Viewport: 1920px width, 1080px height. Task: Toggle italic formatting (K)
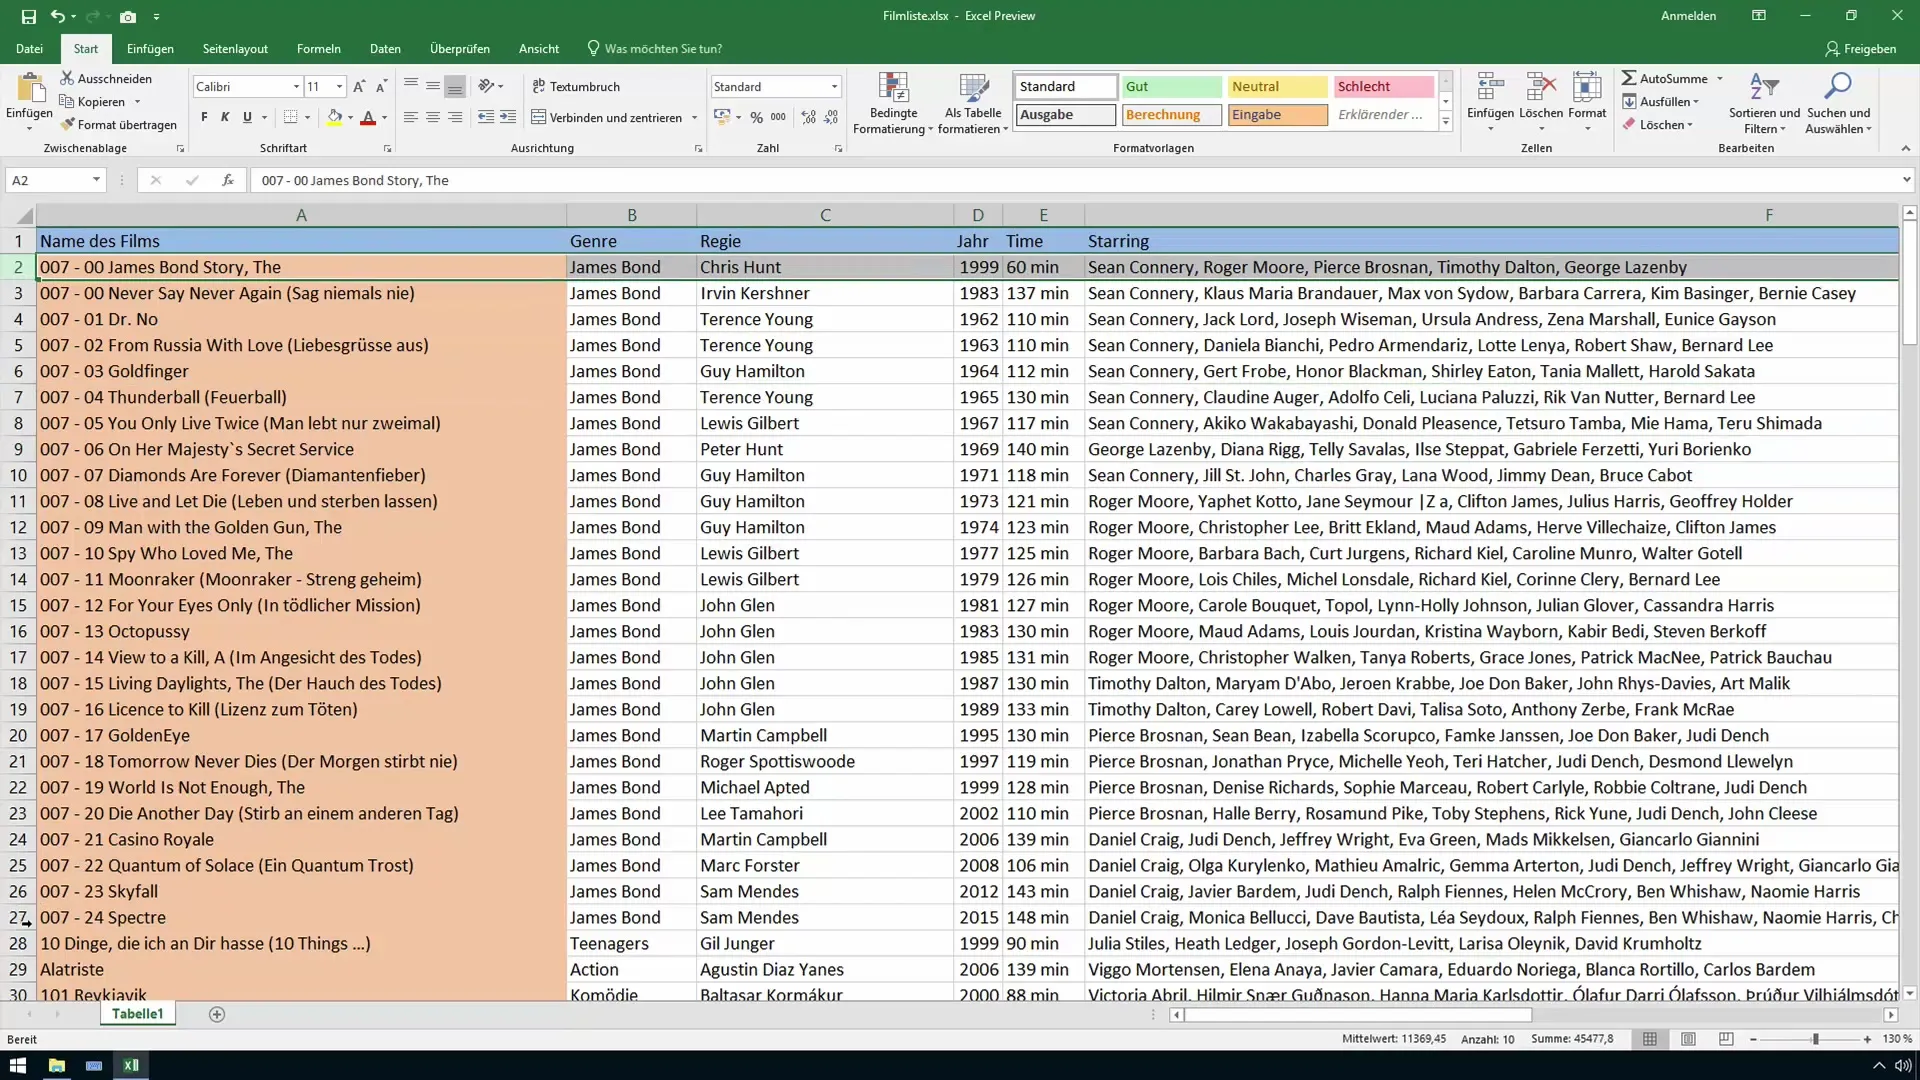pos(225,117)
